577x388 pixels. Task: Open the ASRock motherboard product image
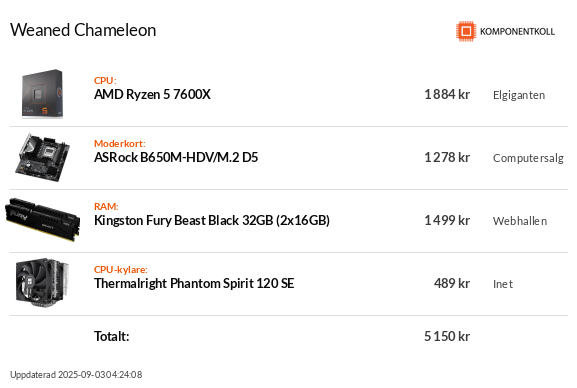(42, 158)
